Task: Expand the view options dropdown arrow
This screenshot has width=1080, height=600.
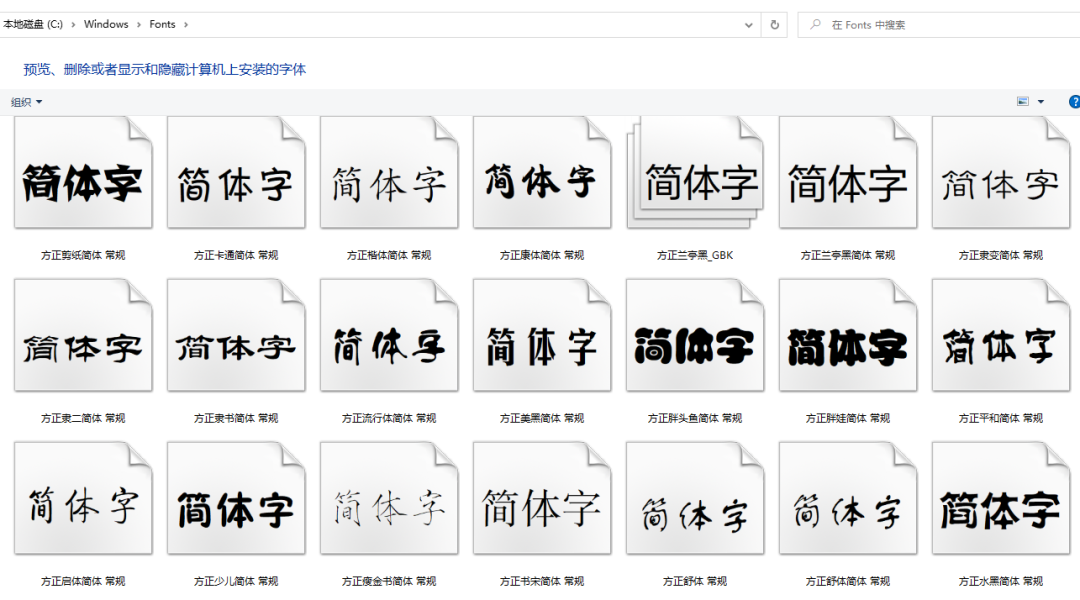Action: [1041, 102]
